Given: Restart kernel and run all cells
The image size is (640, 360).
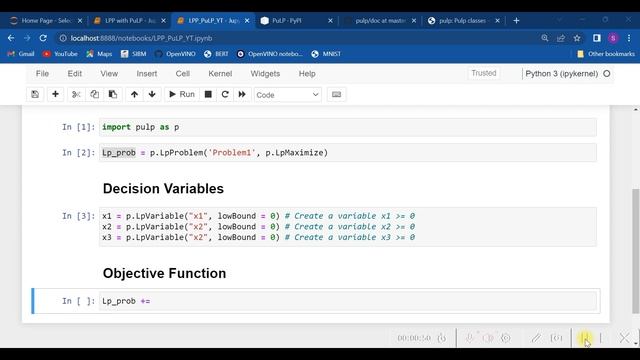Looking at the screenshot, I should click(x=242, y=95).
